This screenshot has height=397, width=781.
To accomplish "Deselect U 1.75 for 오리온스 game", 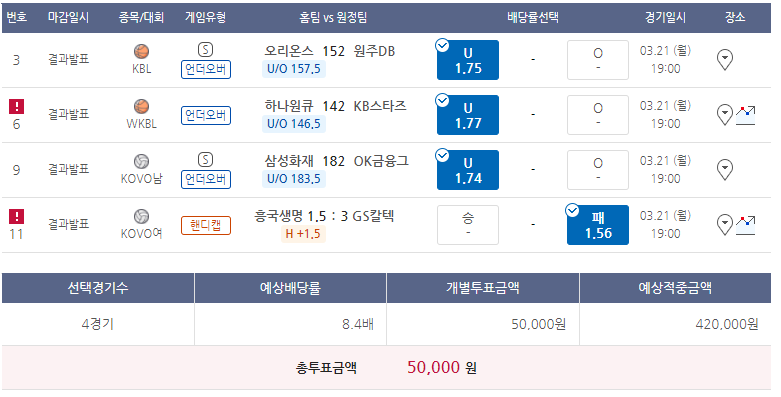I will point(468,60).
